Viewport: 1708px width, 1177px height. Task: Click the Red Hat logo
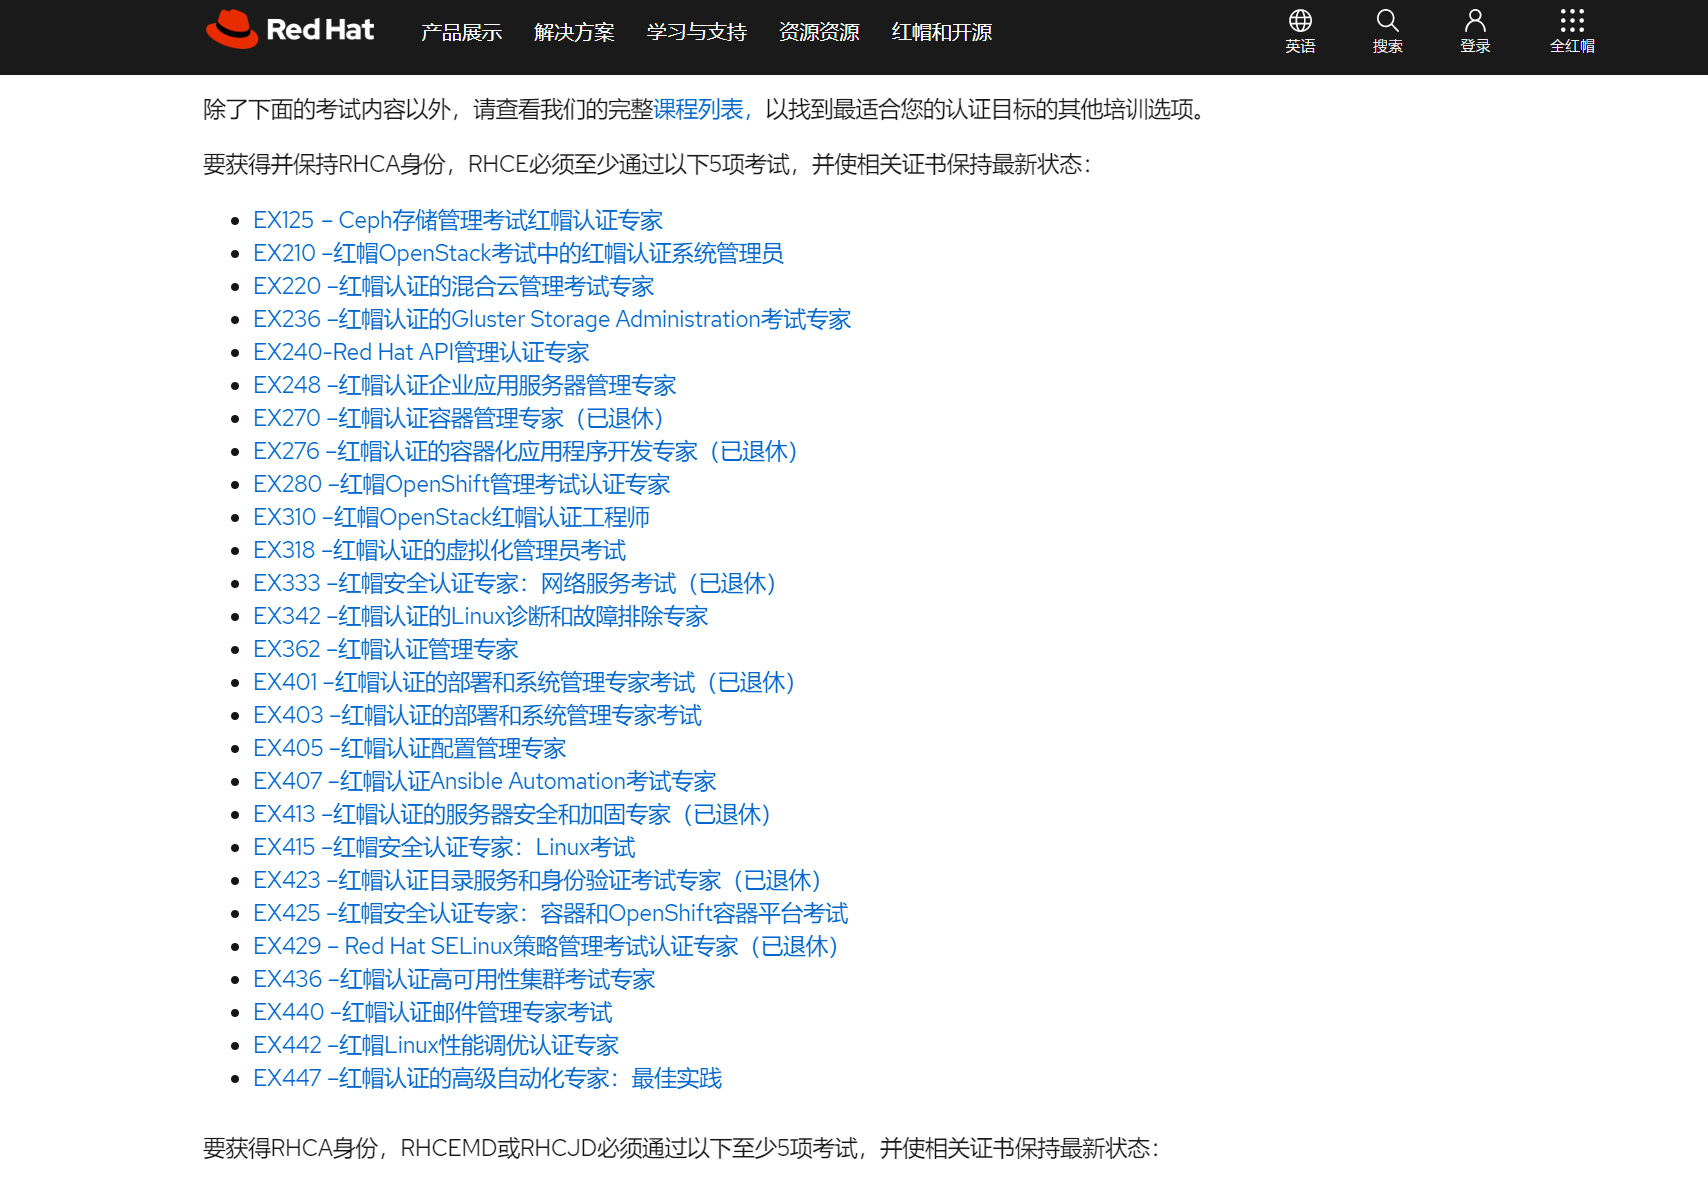[x=289, y=30]
